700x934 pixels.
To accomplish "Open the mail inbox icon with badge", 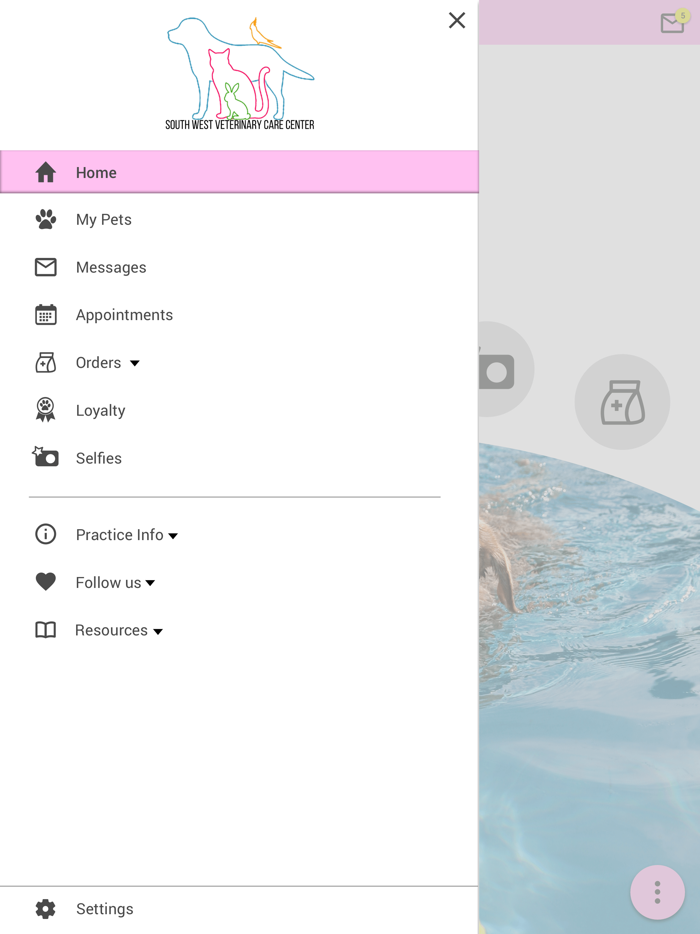I will click(673, 22).
